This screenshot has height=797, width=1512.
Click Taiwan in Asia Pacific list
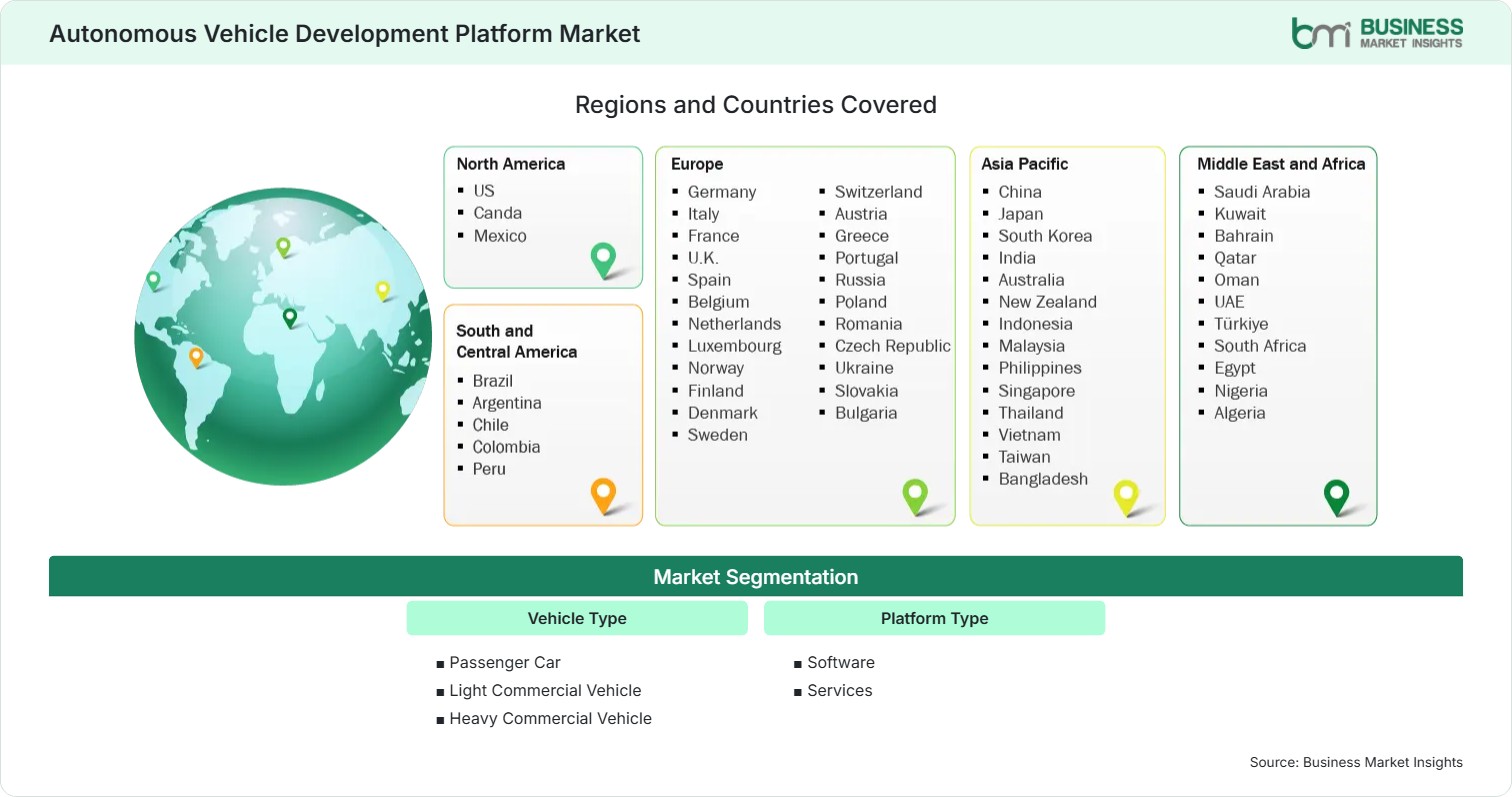[1023, 457]
